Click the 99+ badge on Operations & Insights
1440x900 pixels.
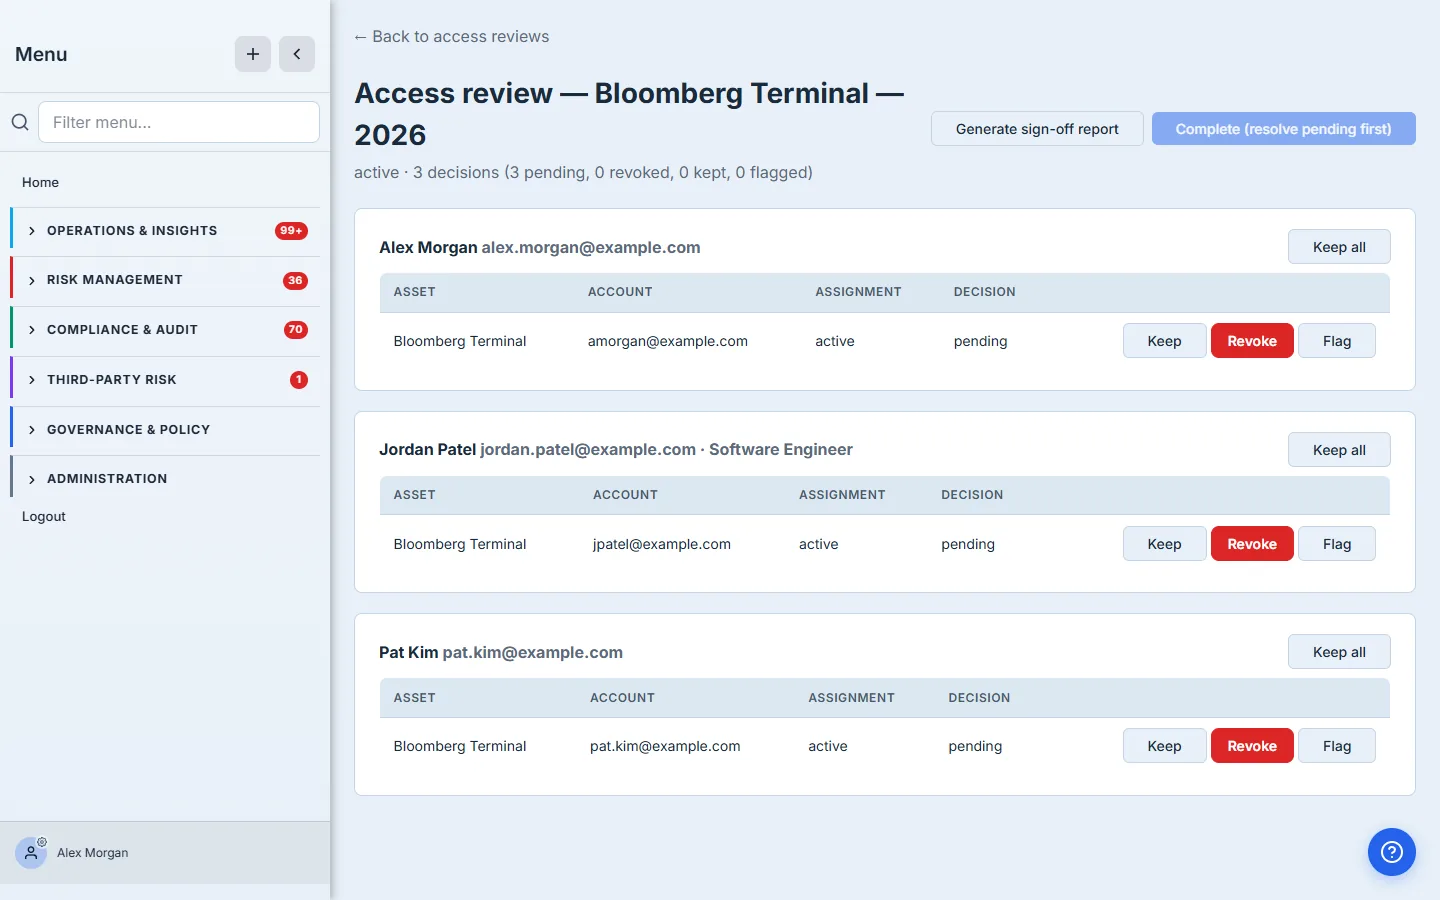coord(291,231)
